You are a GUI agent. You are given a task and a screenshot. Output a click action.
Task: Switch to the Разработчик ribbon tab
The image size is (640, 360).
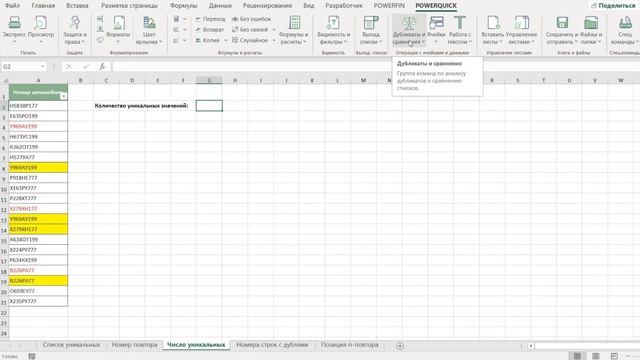click(344, 6)
